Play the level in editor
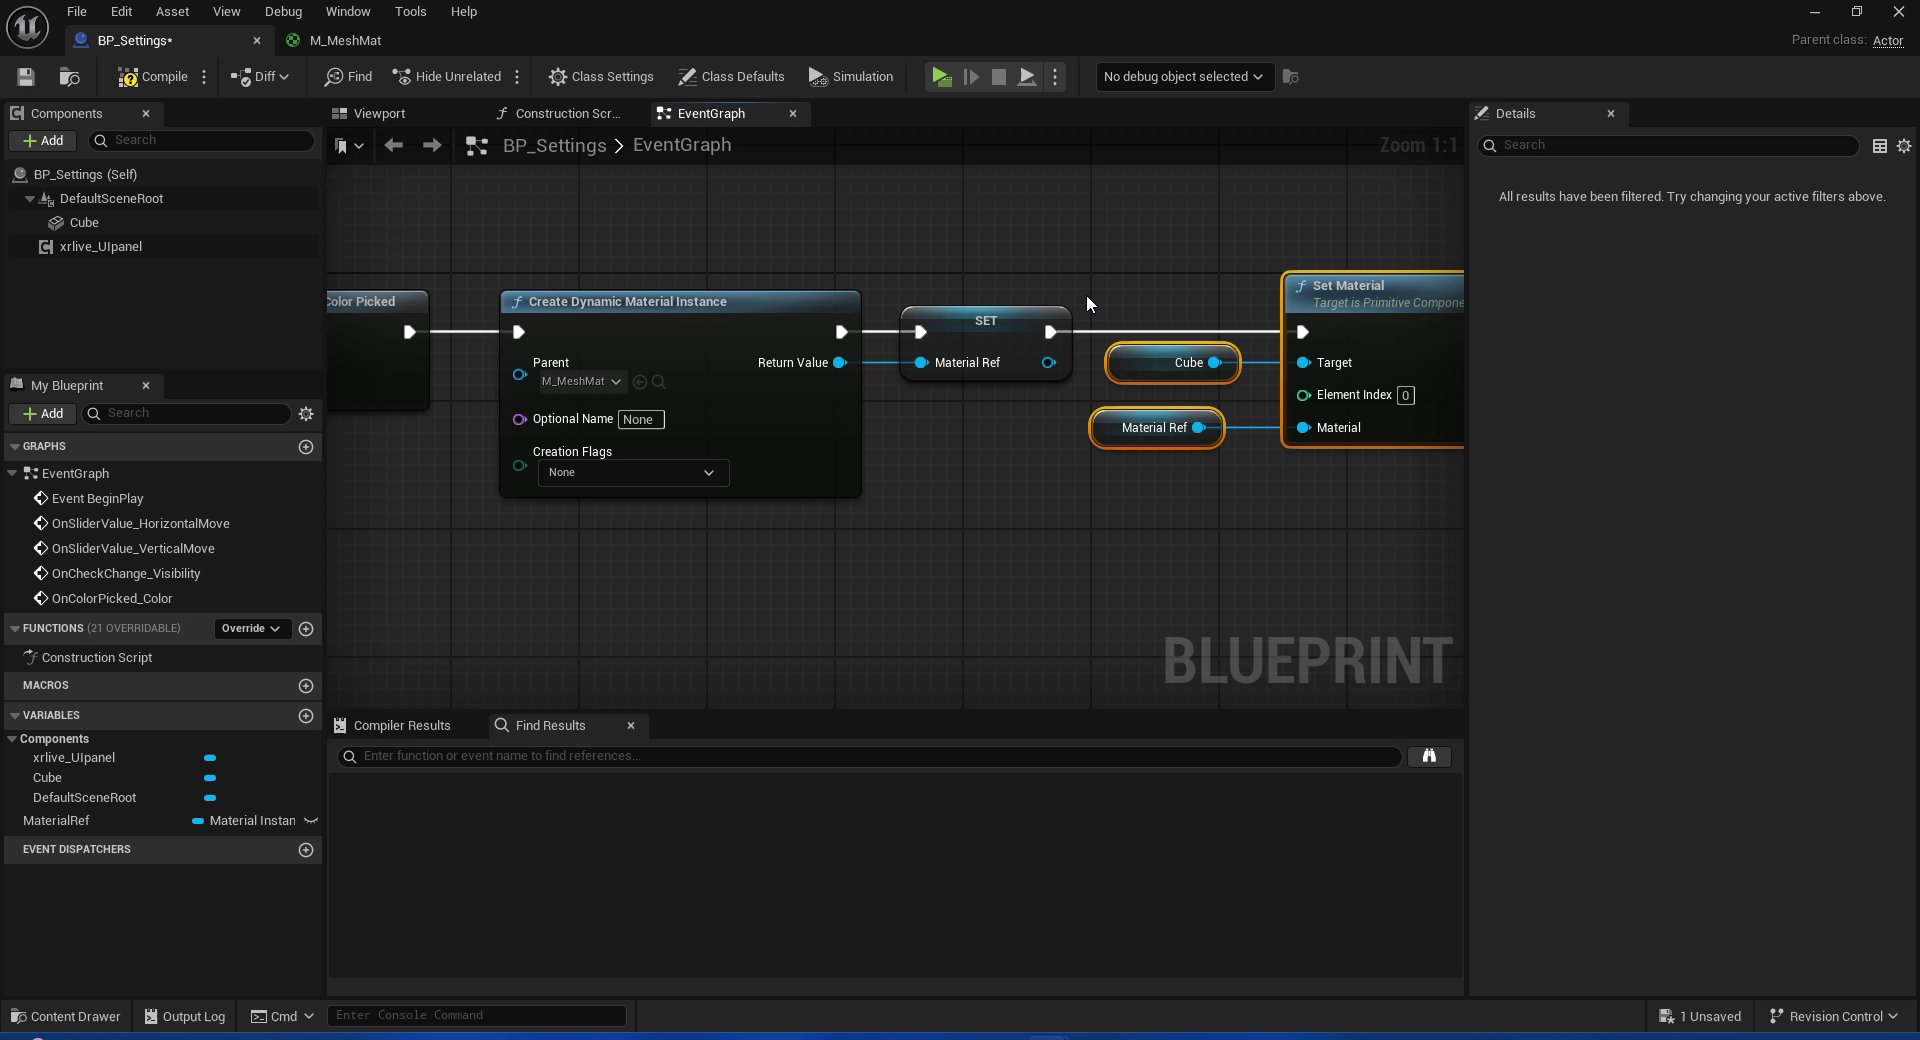 pos(941,77)
